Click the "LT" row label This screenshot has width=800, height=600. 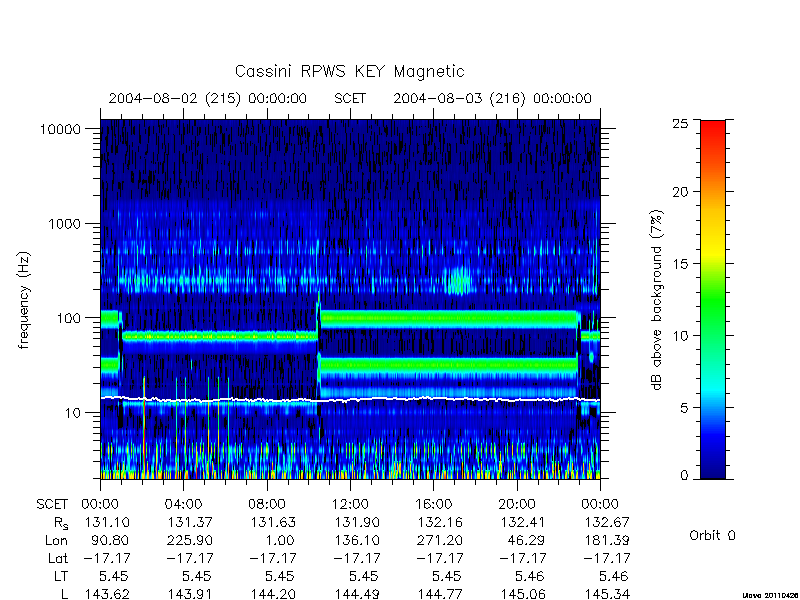(61, 577)
